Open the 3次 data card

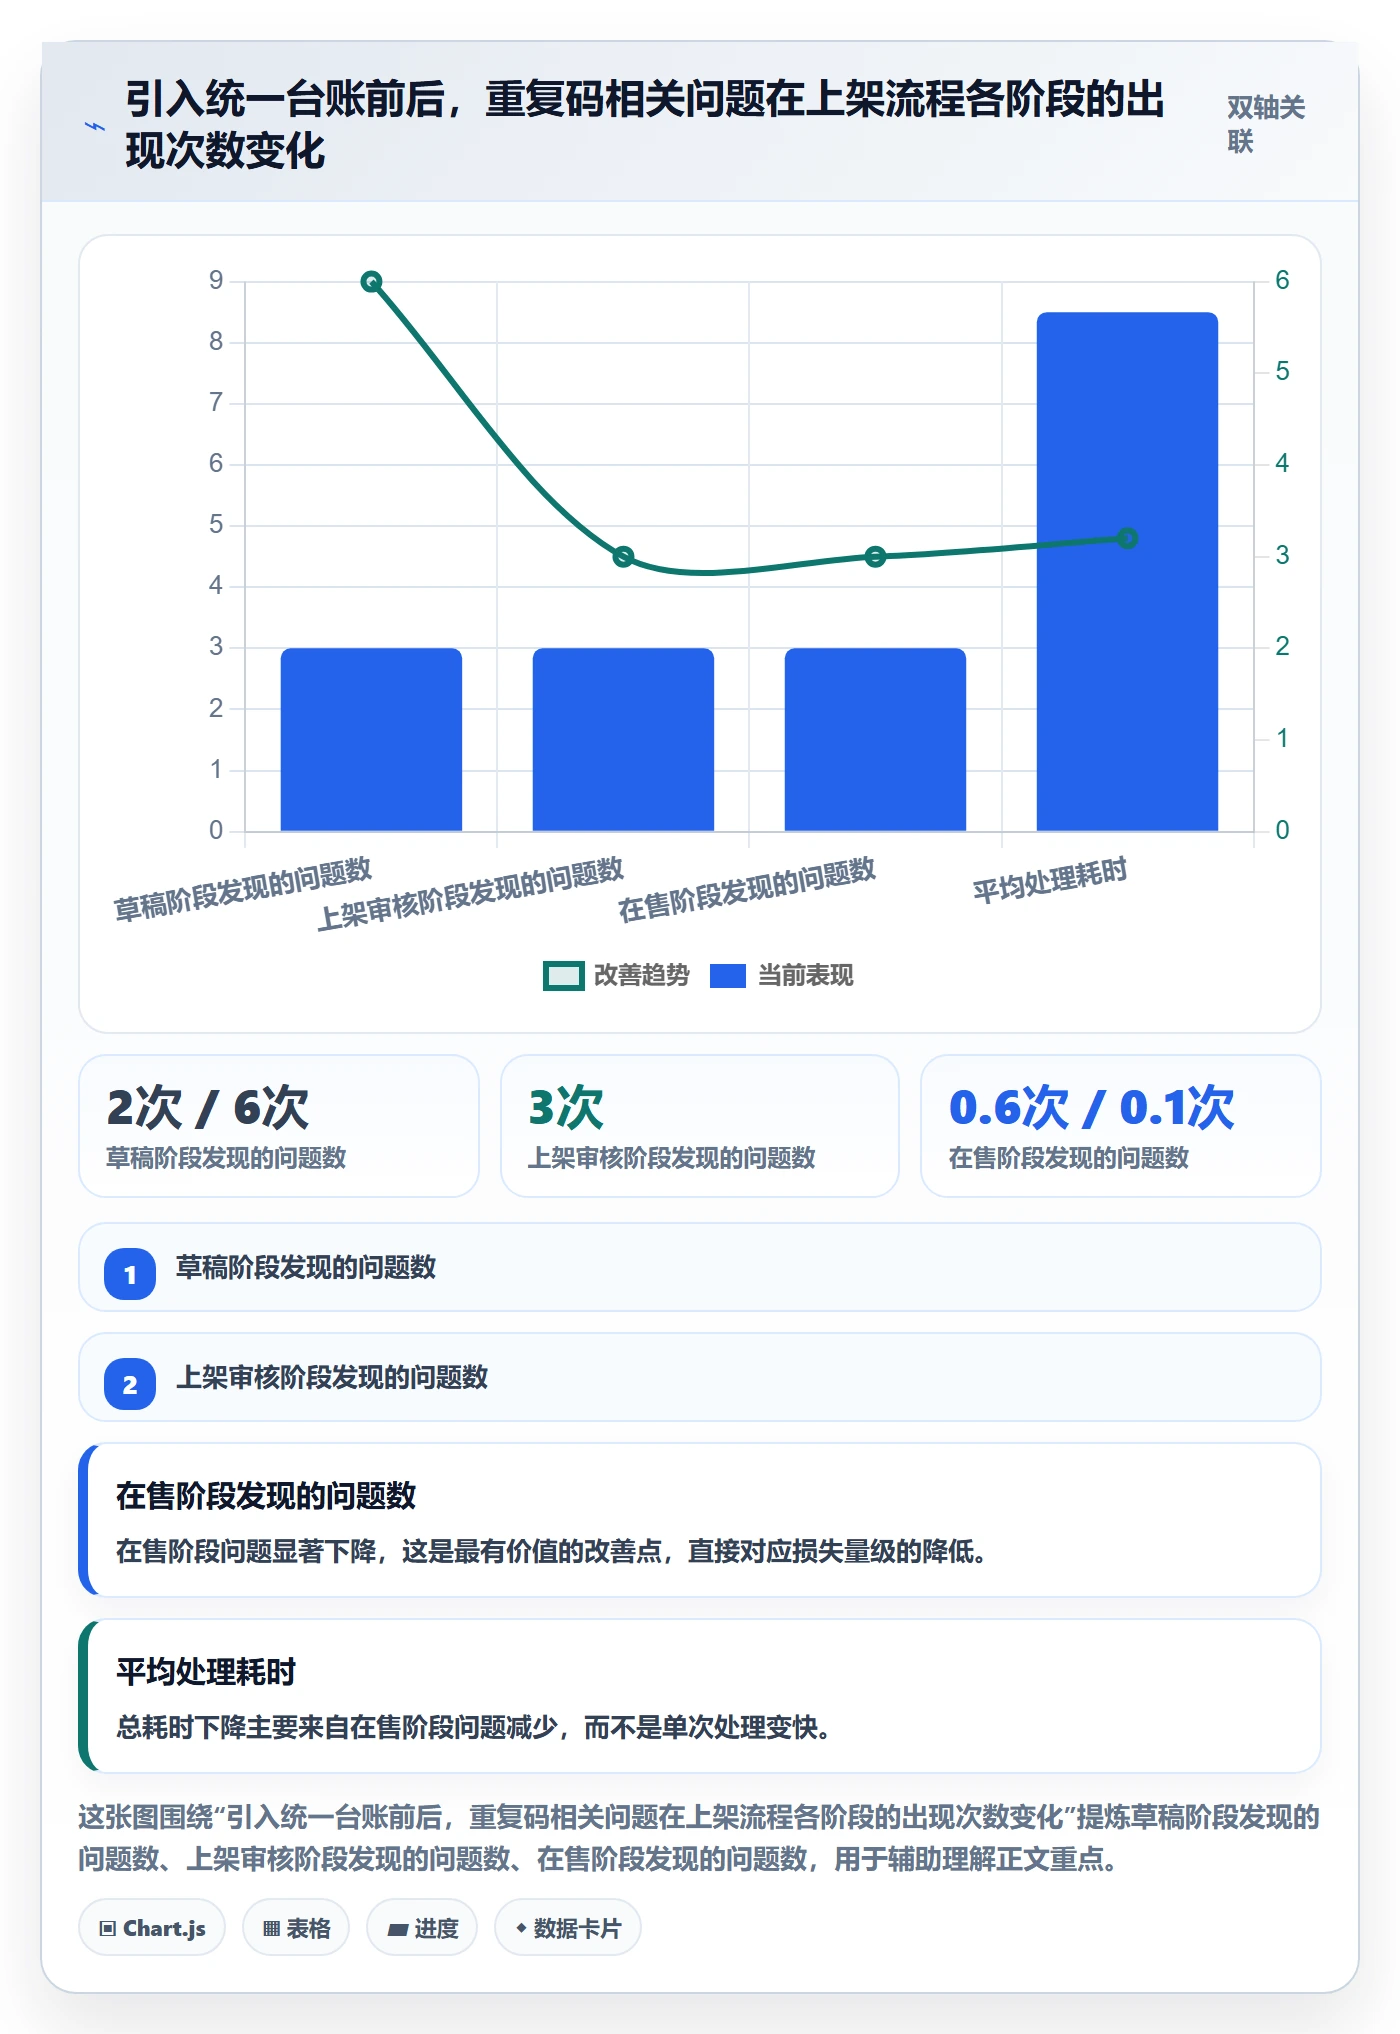(700, 1126)
